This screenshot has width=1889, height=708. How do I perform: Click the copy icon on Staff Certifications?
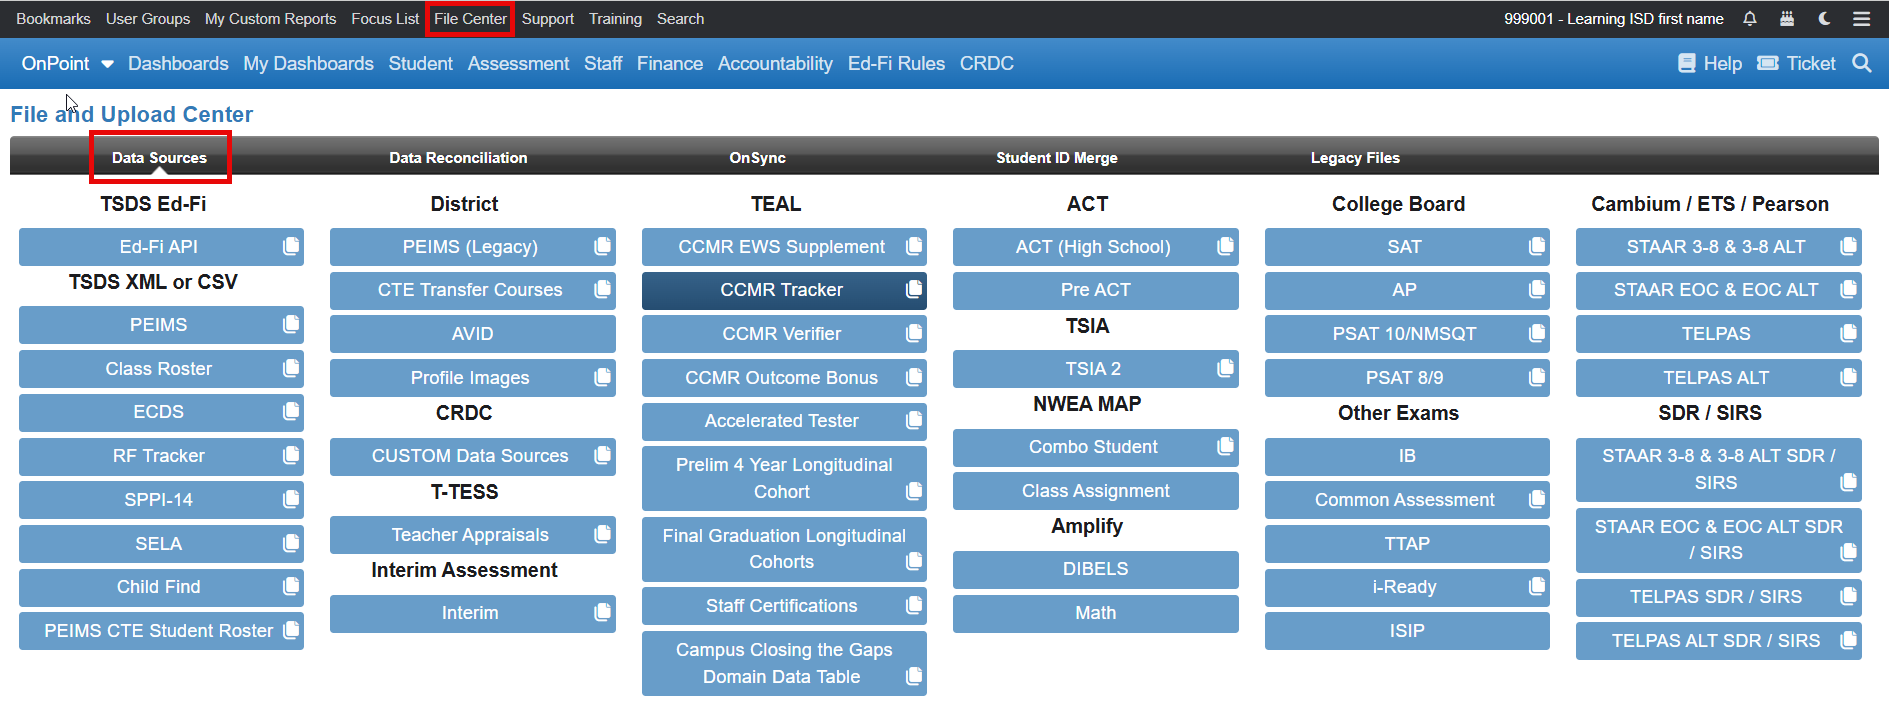pyautogui.click(x=914, y=605)
